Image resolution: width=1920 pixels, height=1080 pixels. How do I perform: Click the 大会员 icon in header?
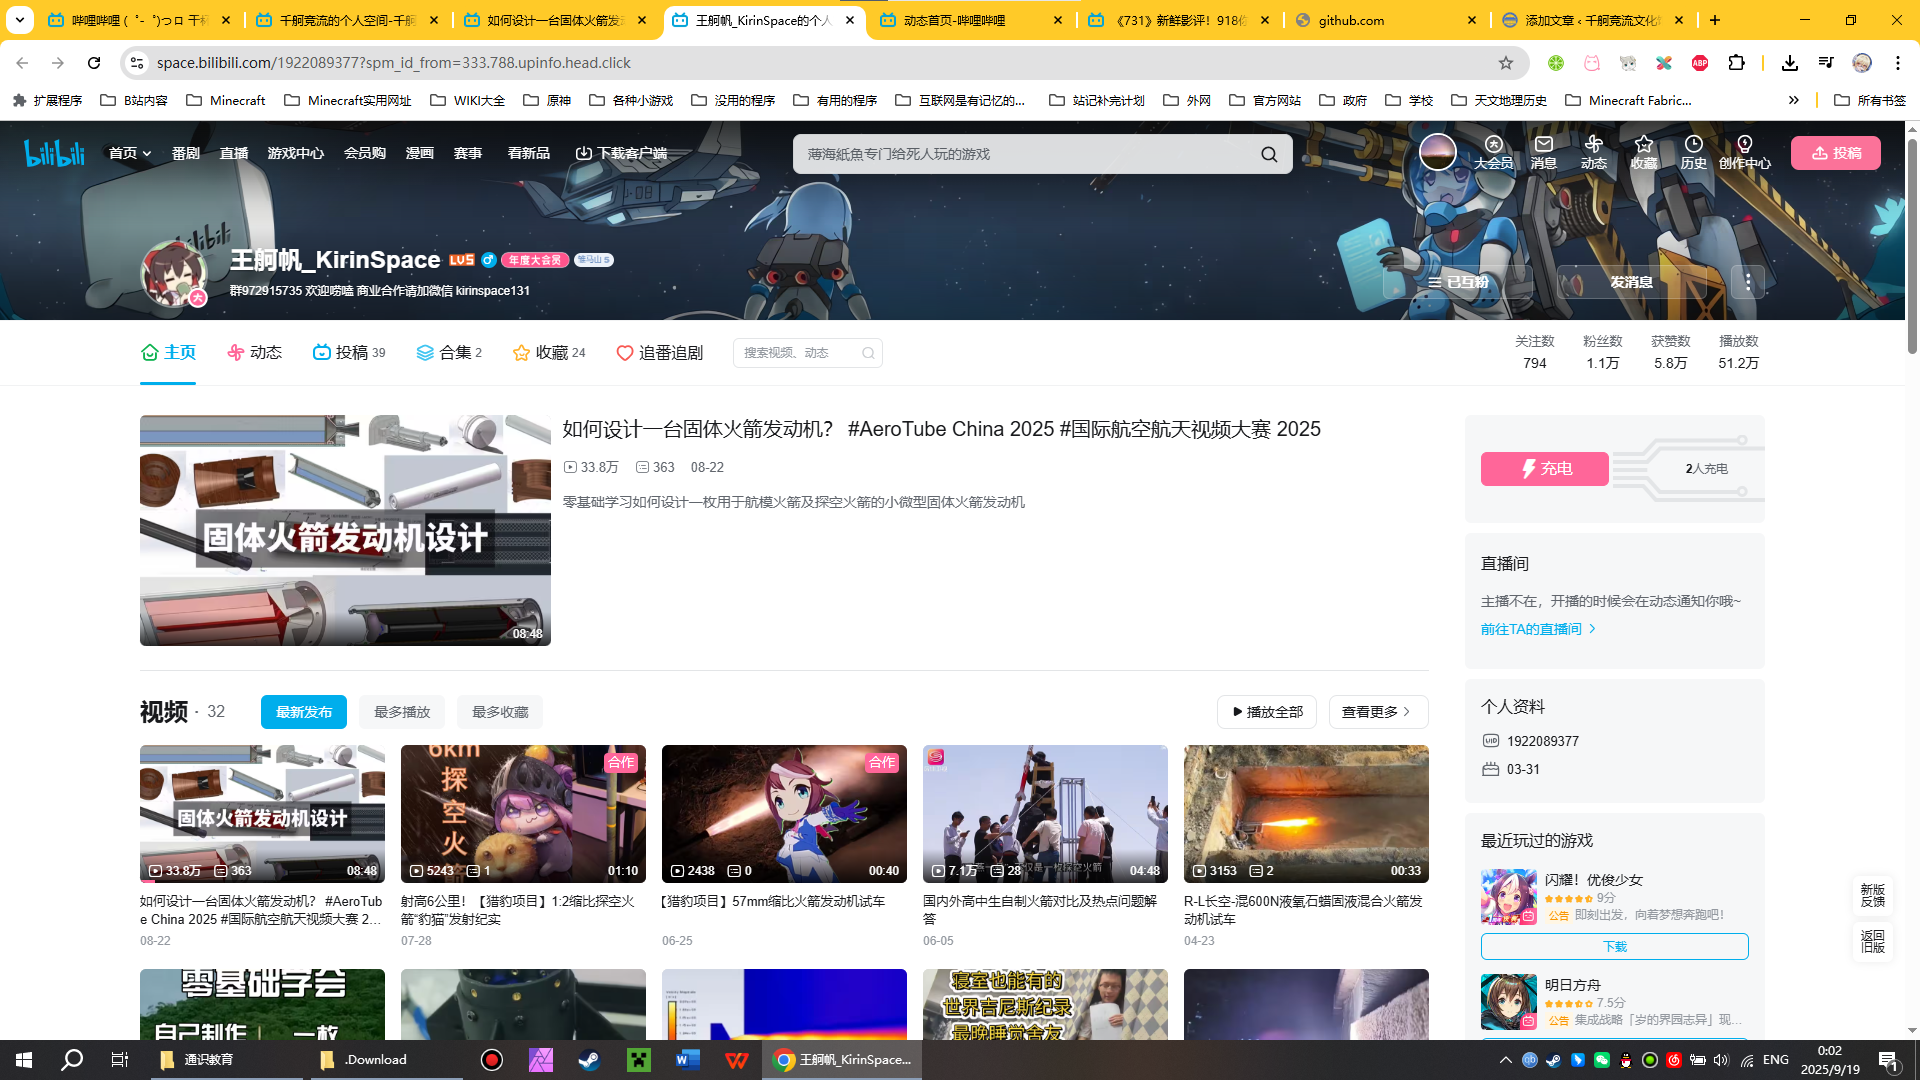click(1493, 152)
